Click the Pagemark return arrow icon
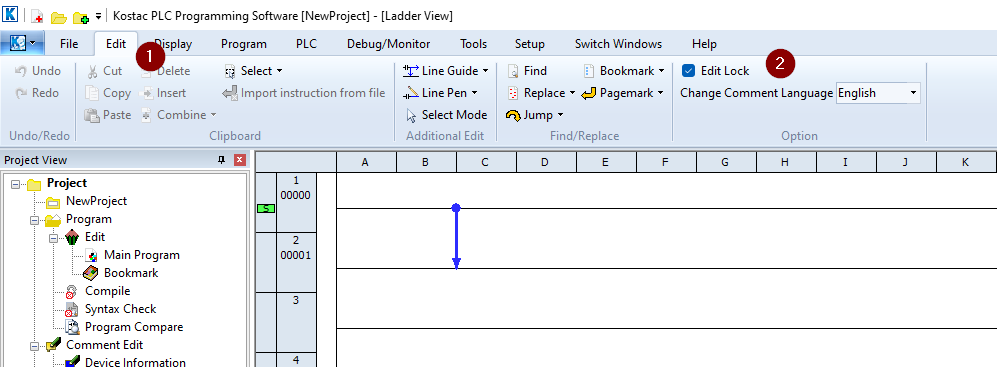 588,93
